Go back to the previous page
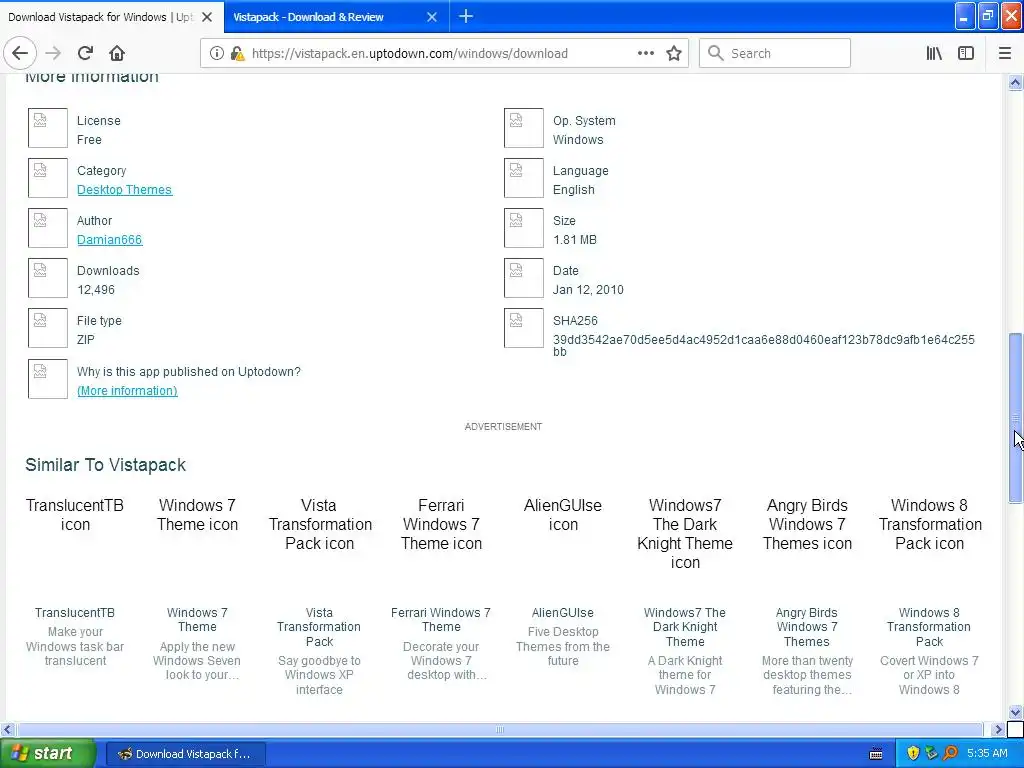This screenshot has width=1024, height=768. pyautogui.click(x=20, y=53)
